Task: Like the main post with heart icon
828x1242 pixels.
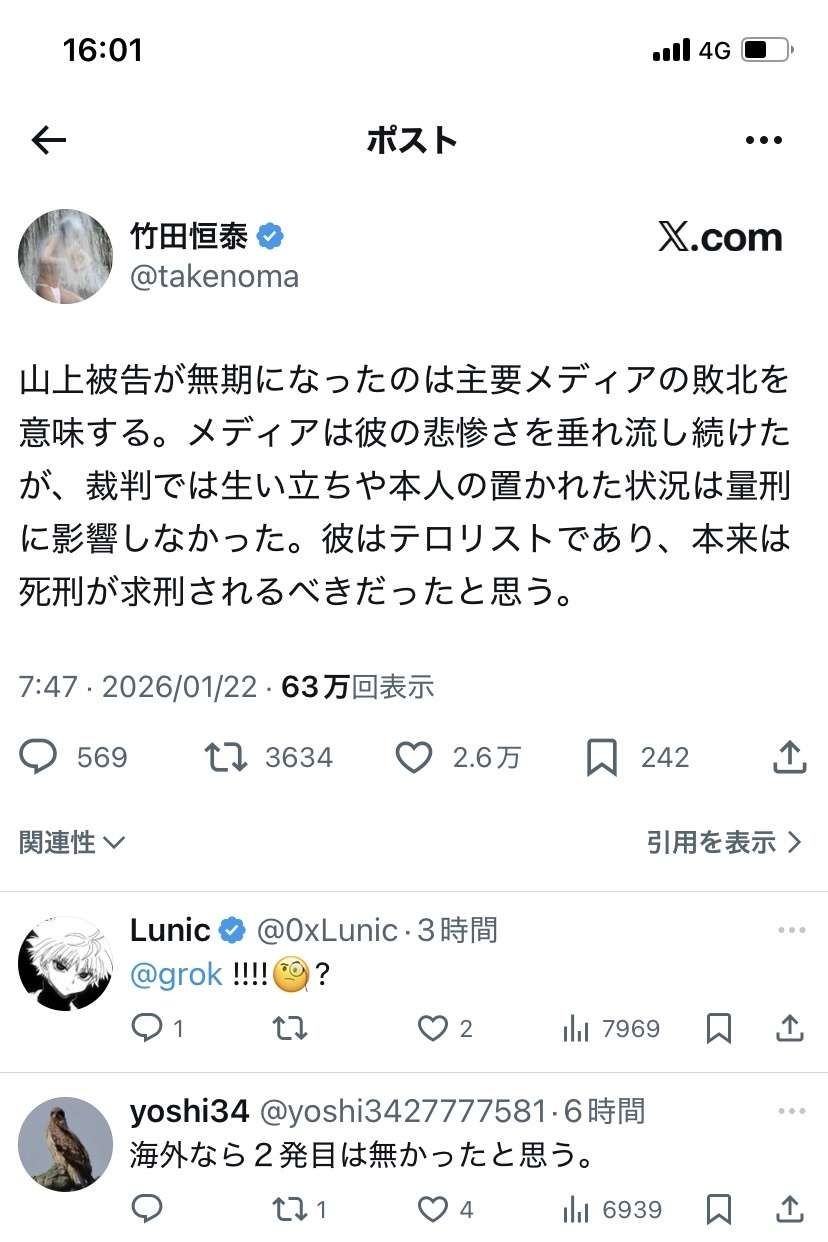Action: click(x=414, y=758)
